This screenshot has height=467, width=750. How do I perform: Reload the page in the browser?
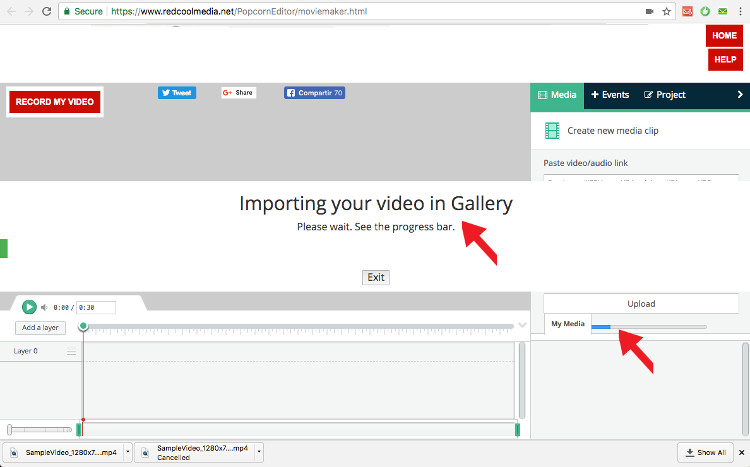[45, 11]
